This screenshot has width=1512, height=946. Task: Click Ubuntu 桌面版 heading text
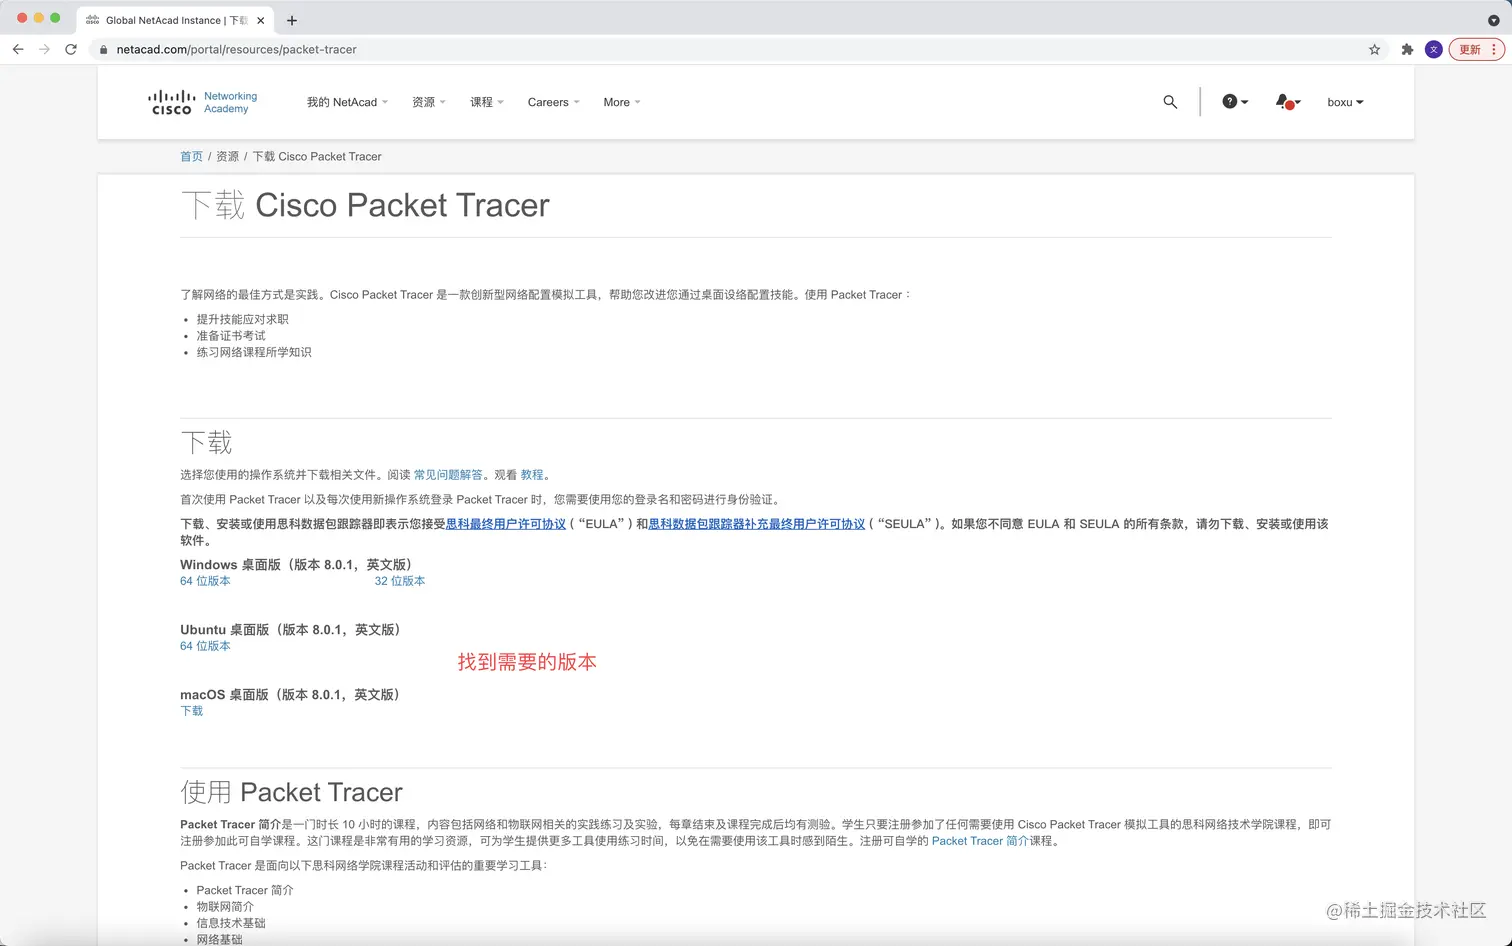pos(291,630)
